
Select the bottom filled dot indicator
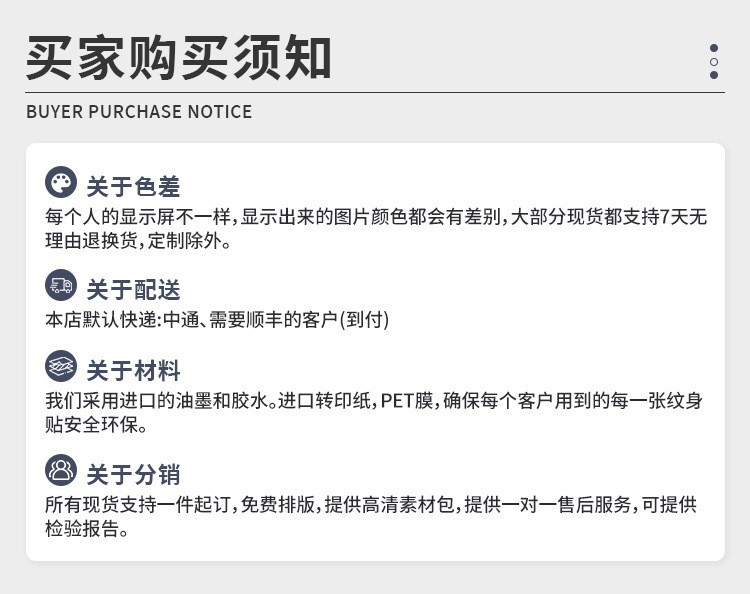[714, 75]
